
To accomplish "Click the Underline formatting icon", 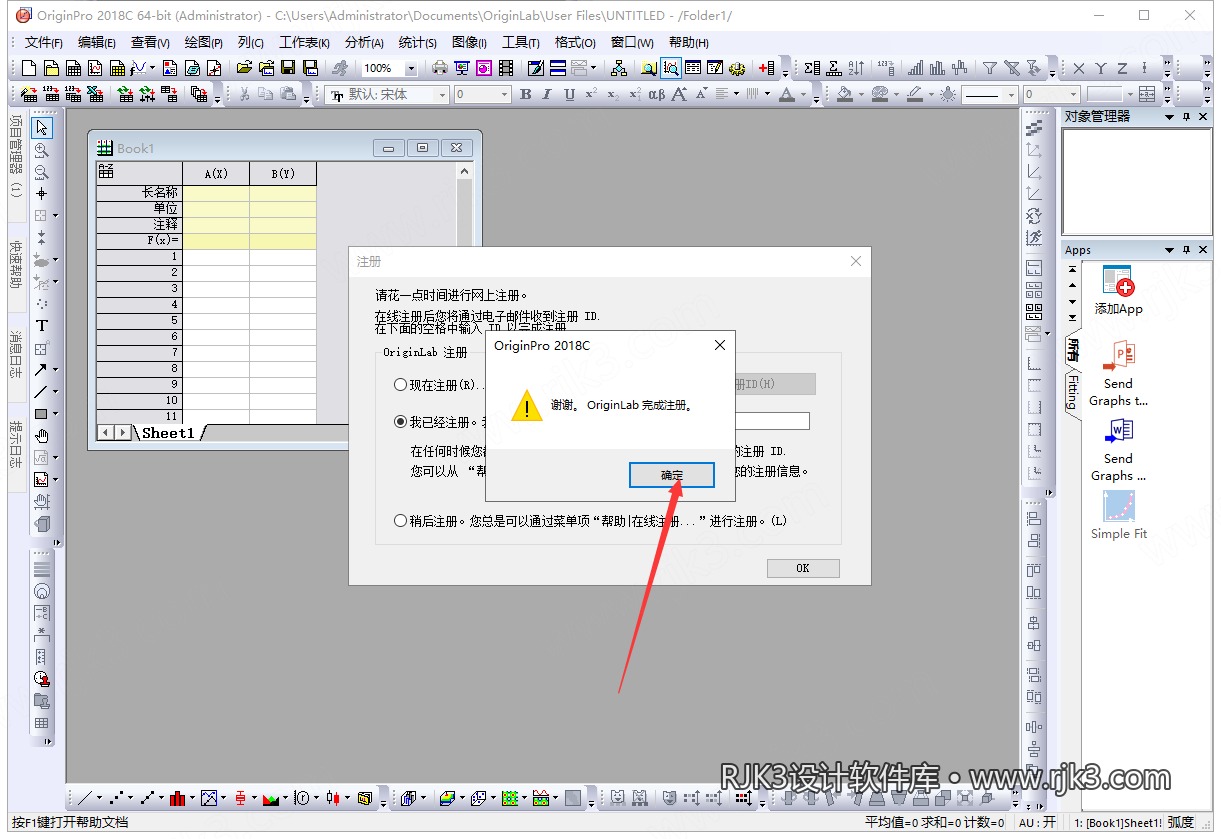I will click(569, 94).
